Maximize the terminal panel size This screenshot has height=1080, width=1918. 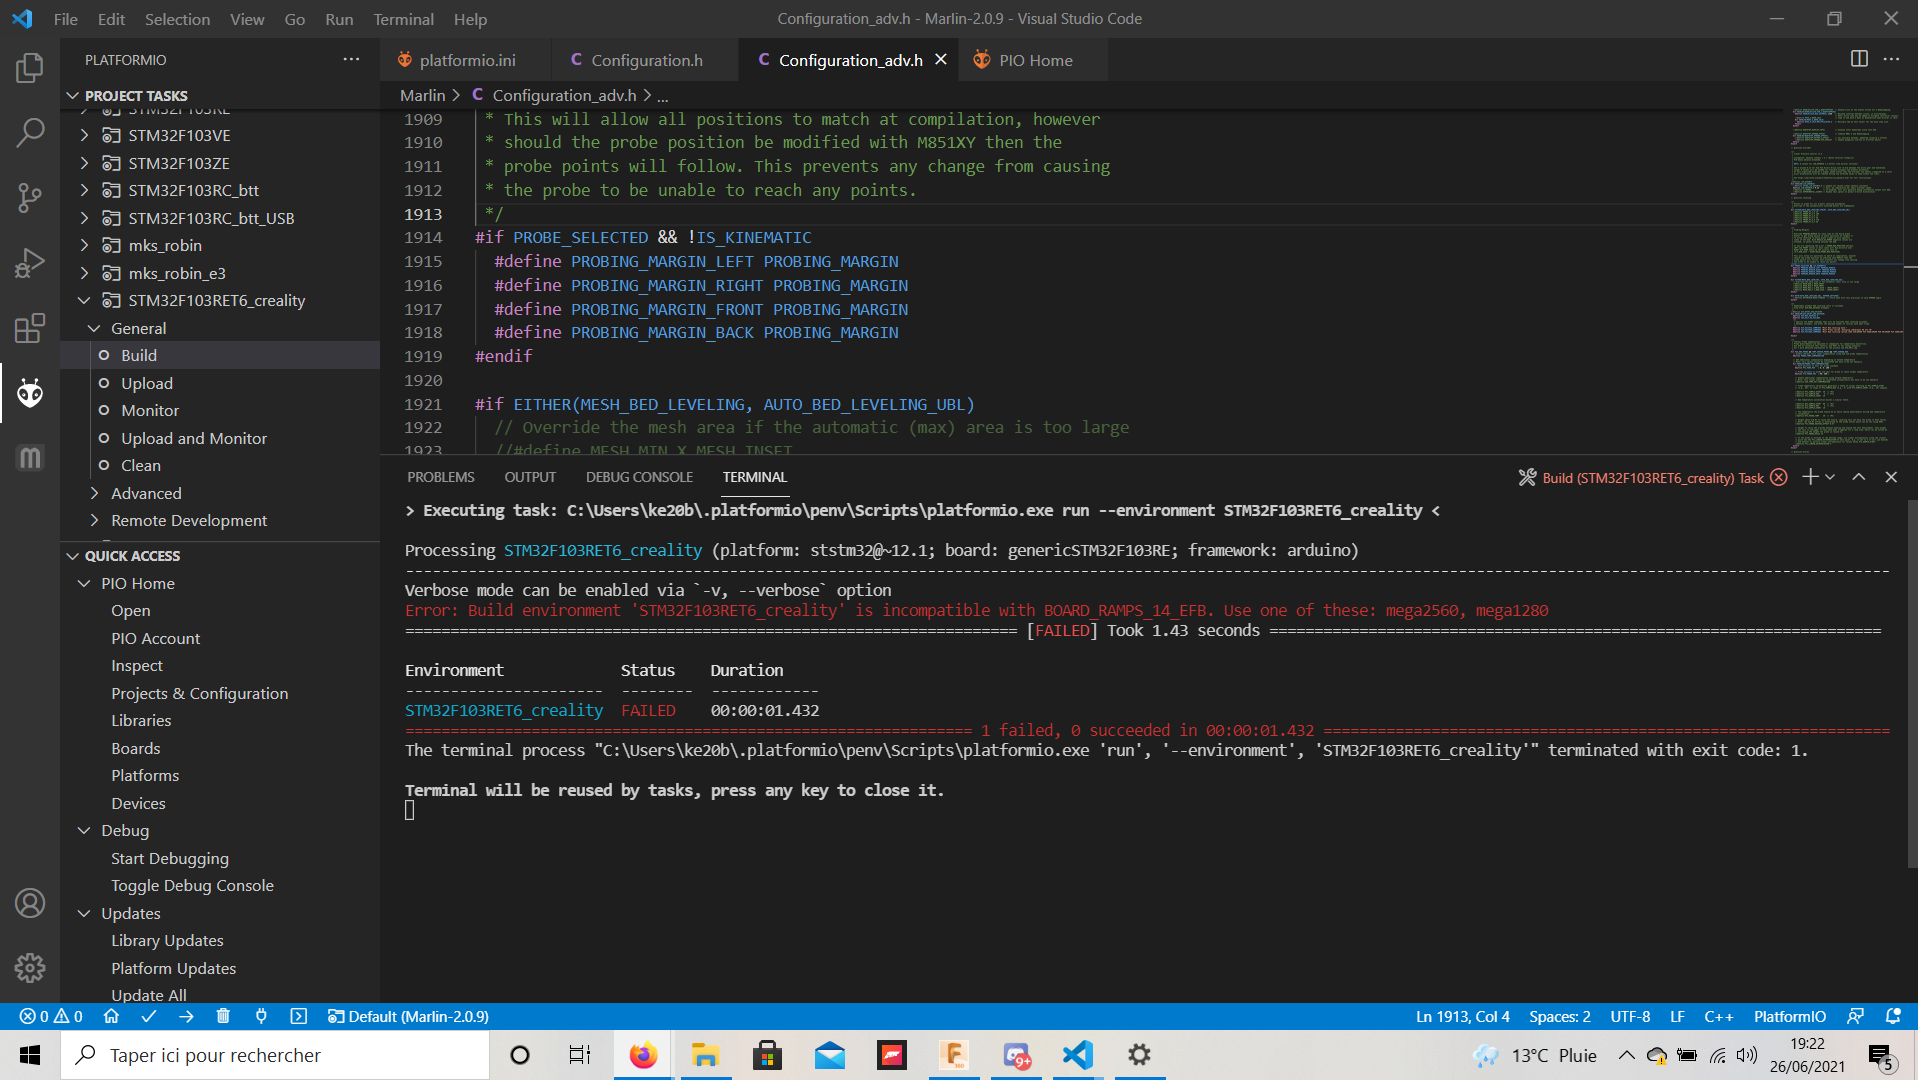1858,477
